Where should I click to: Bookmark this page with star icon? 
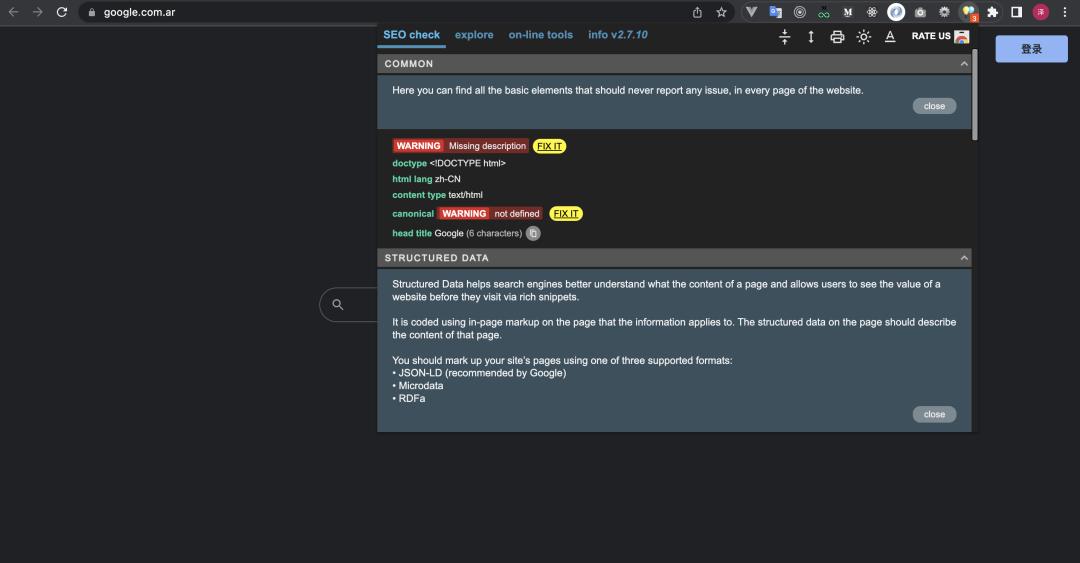pos(721,12)
